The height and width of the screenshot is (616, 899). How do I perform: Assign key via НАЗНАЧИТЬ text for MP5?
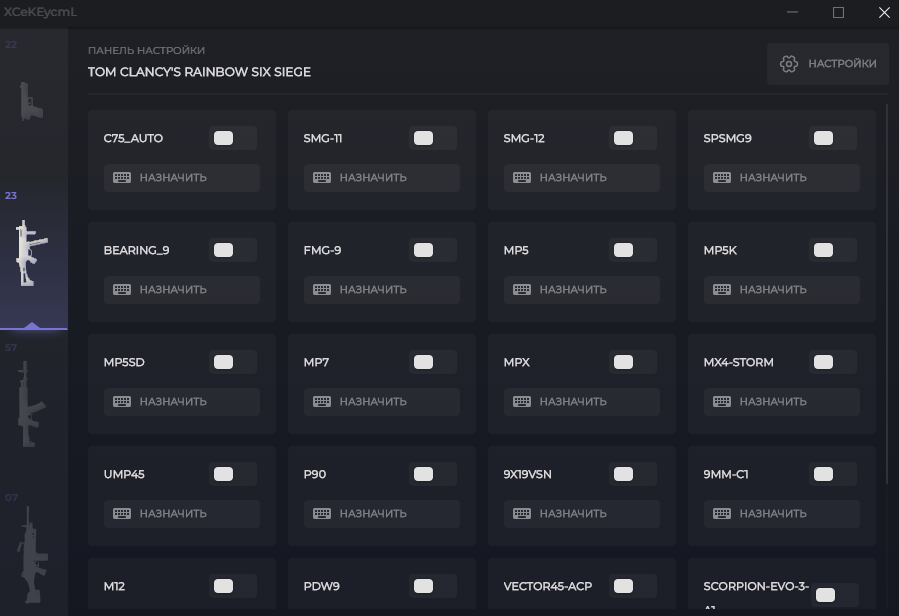573,290
